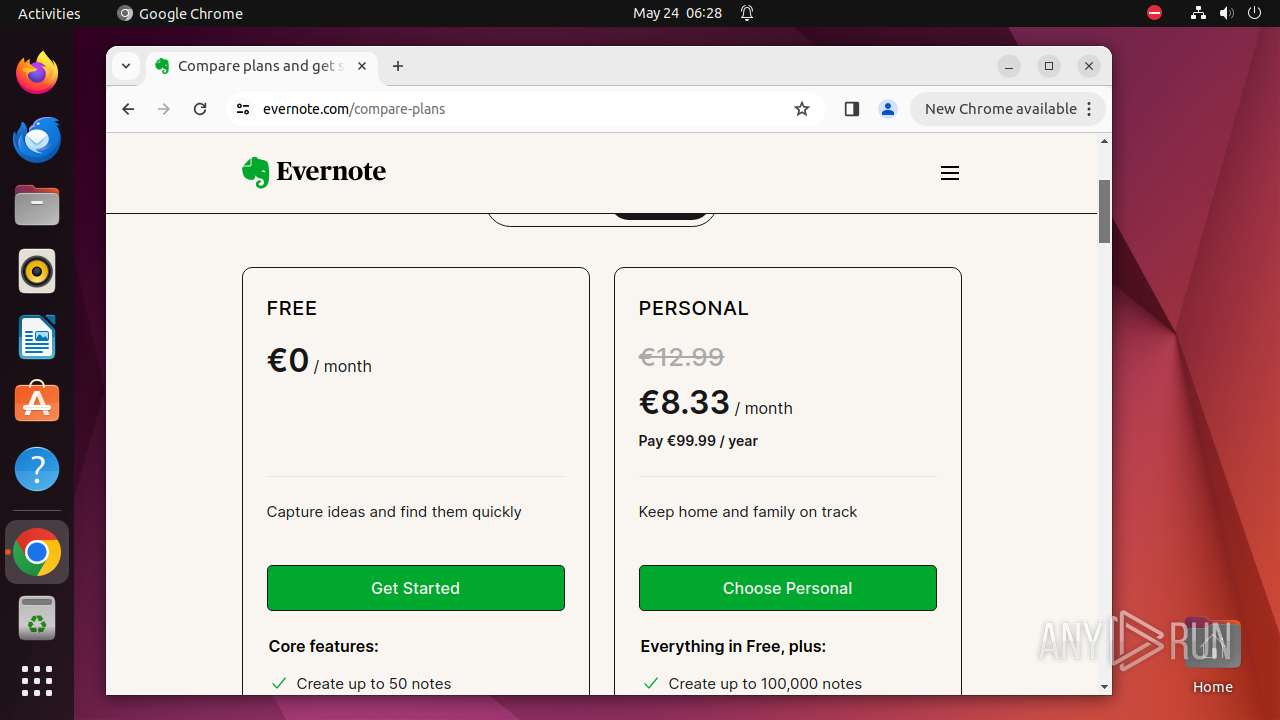
Task: View site information icon in address bar
Action: point(243,109)
